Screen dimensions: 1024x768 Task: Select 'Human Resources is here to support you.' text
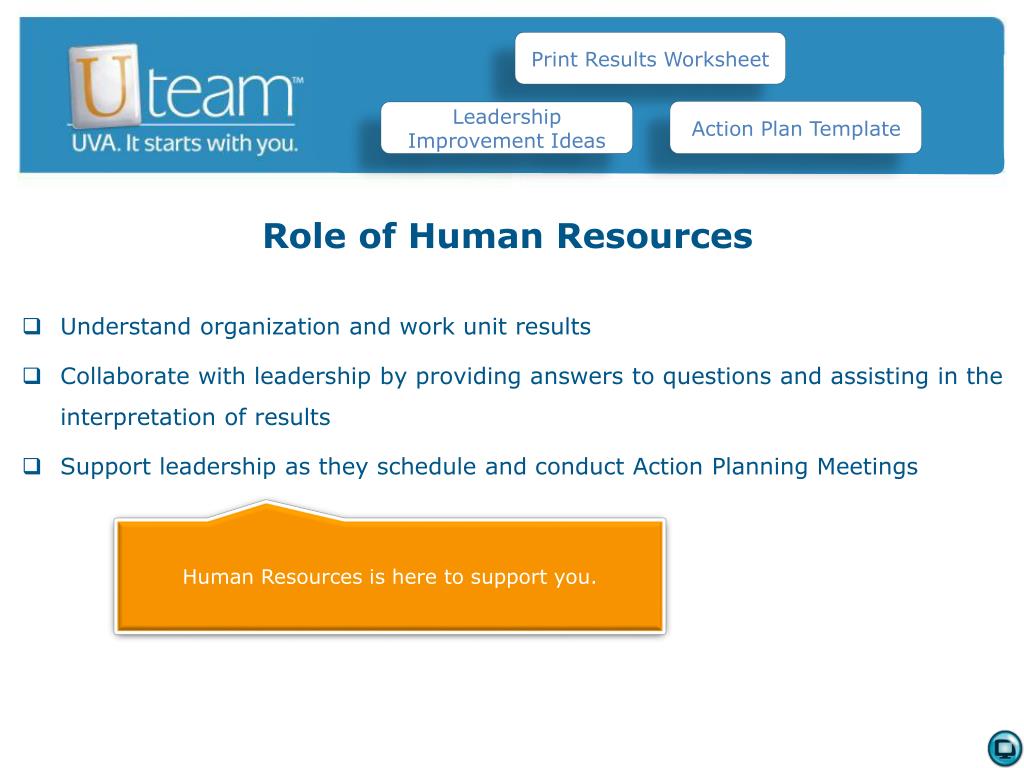389,577
